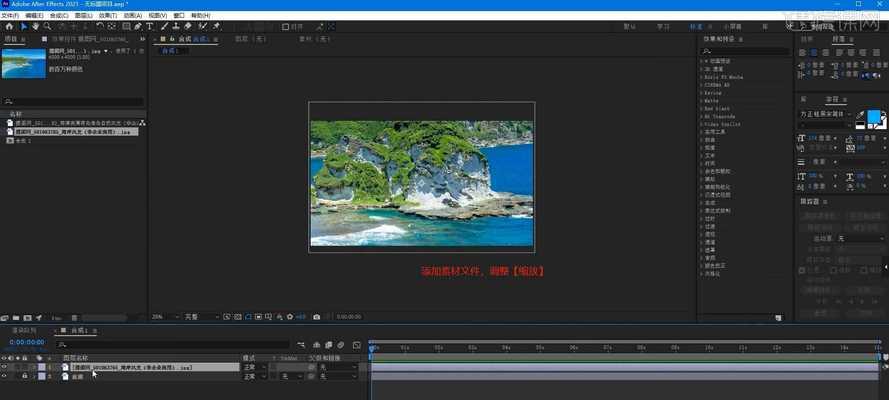Select the second layer name in the timeline

click(77, 376)
